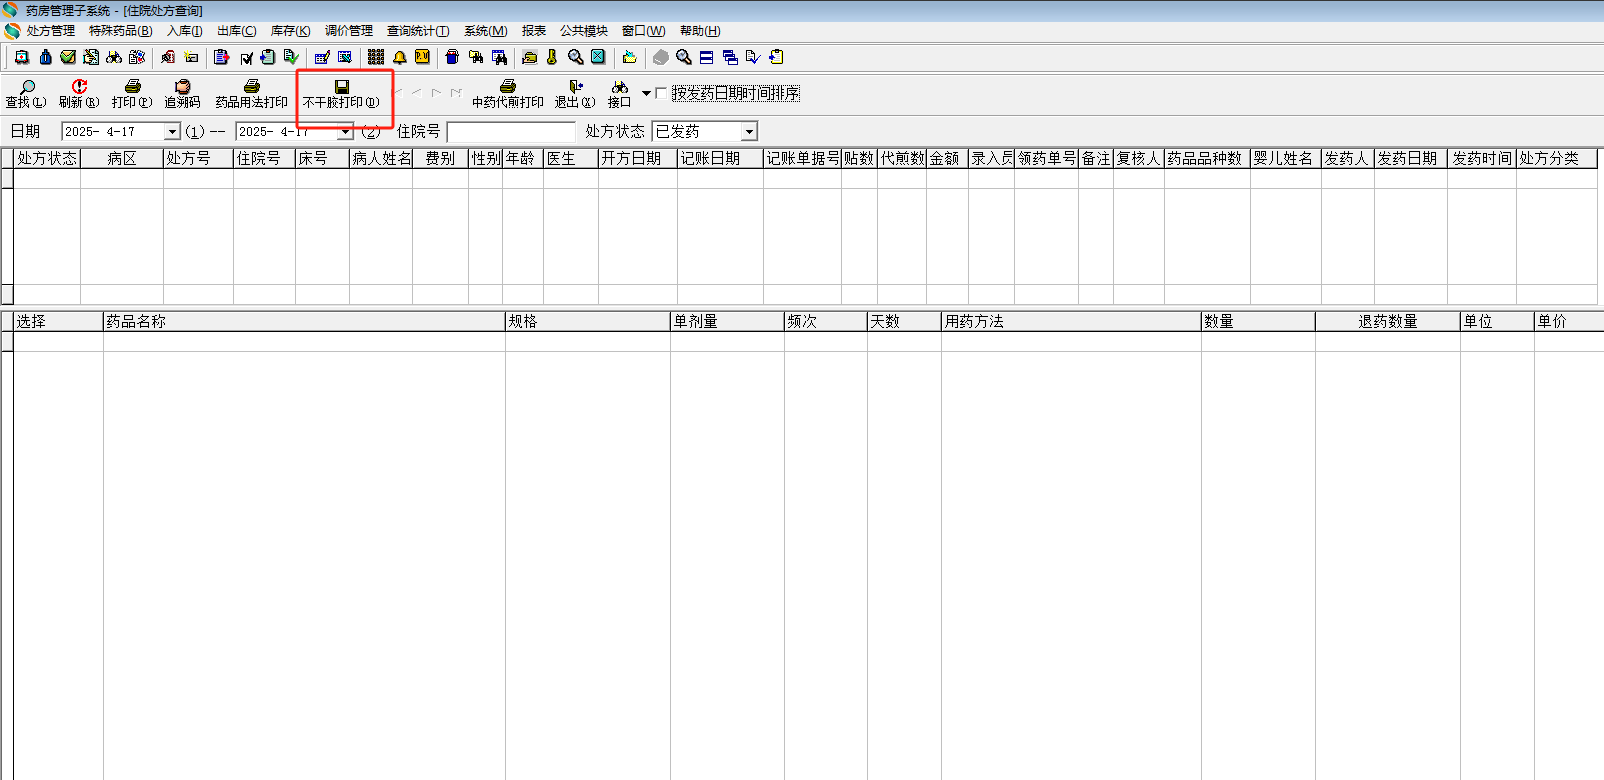The width and height of the screenshot is (1604, 780).
Task: Click the 婴儿姓名 column header
Action: [x=1286, y=158]
